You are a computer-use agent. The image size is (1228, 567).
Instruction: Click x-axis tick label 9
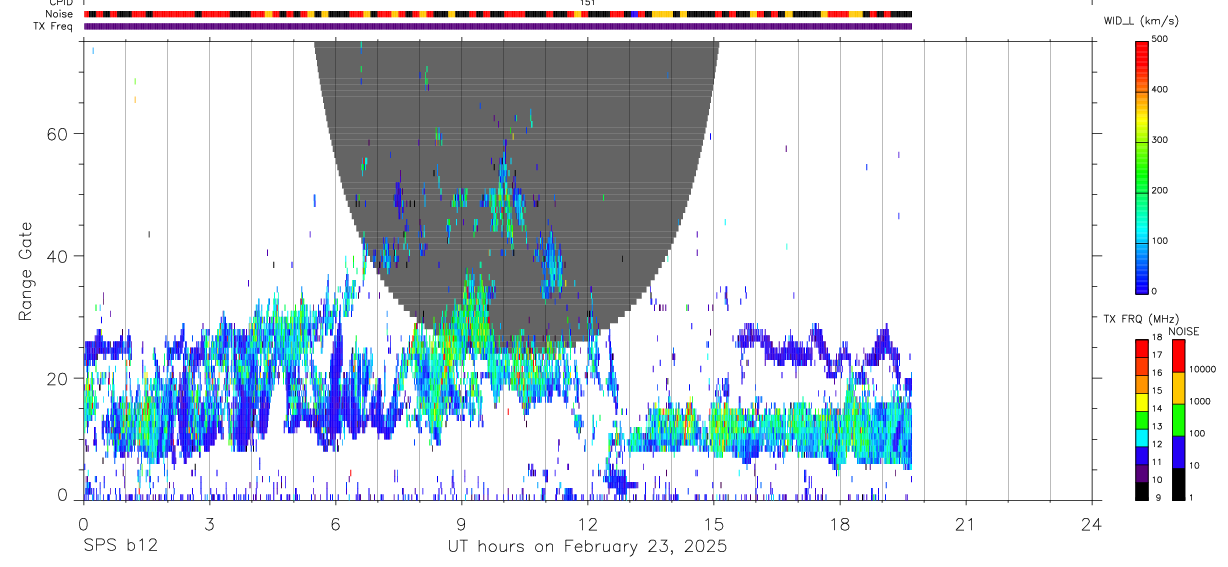click(461, 523)
